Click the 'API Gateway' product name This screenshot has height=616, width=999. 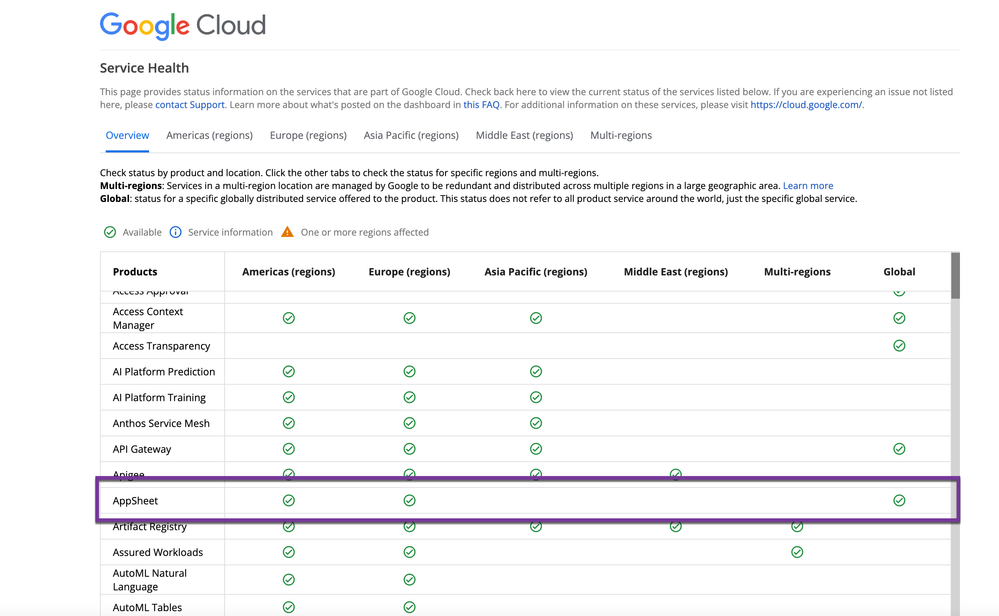pyautogui.click(x=142, y=449)
